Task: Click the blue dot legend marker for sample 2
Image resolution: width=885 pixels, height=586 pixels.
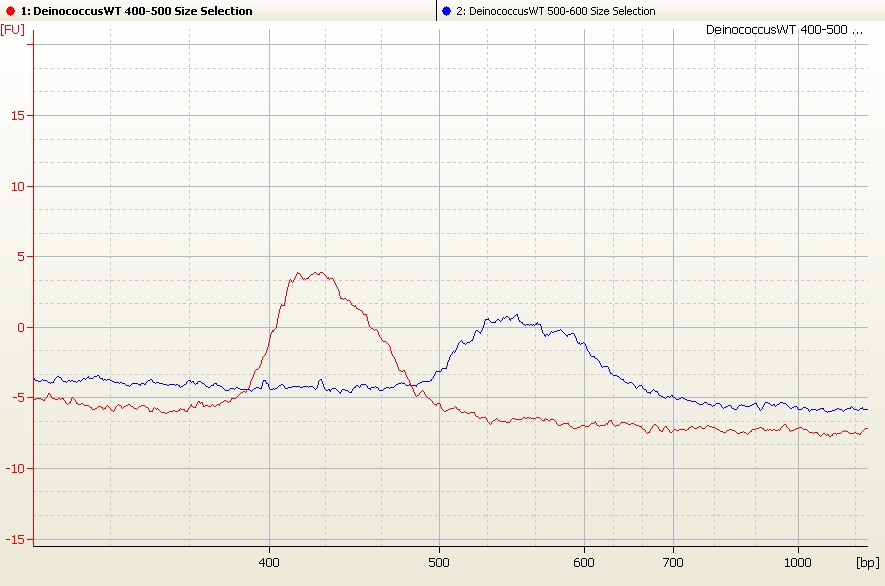Action: (446, 11)
